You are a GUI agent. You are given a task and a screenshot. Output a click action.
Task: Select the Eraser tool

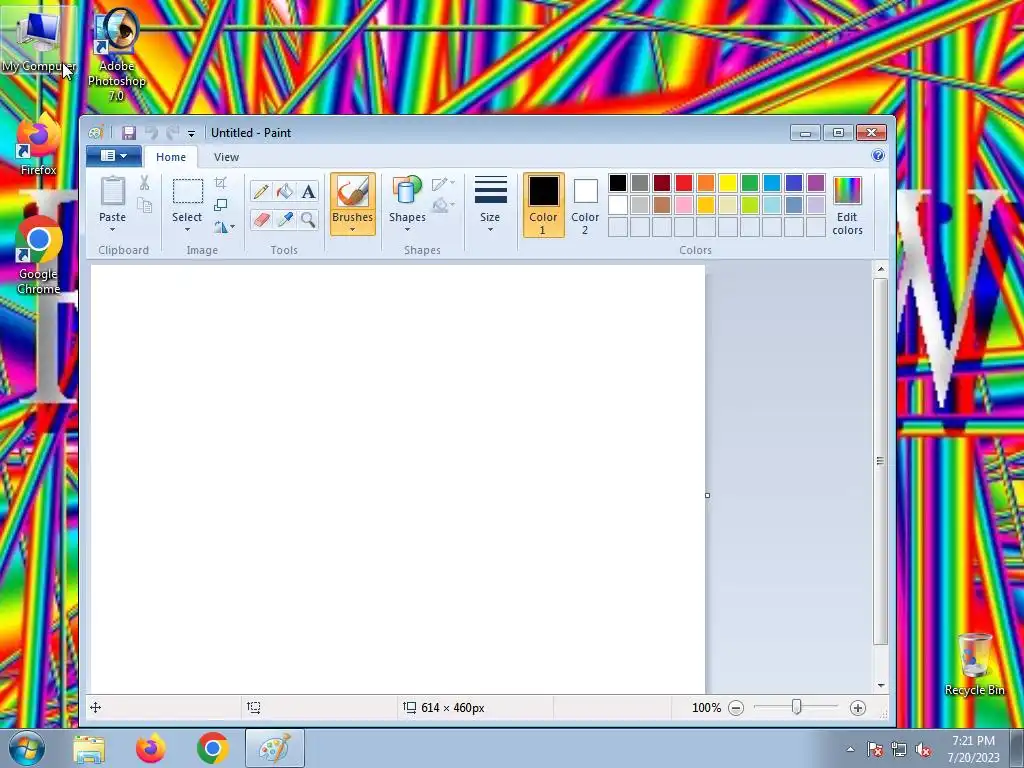pyautogui.click(x=261, y=219)
